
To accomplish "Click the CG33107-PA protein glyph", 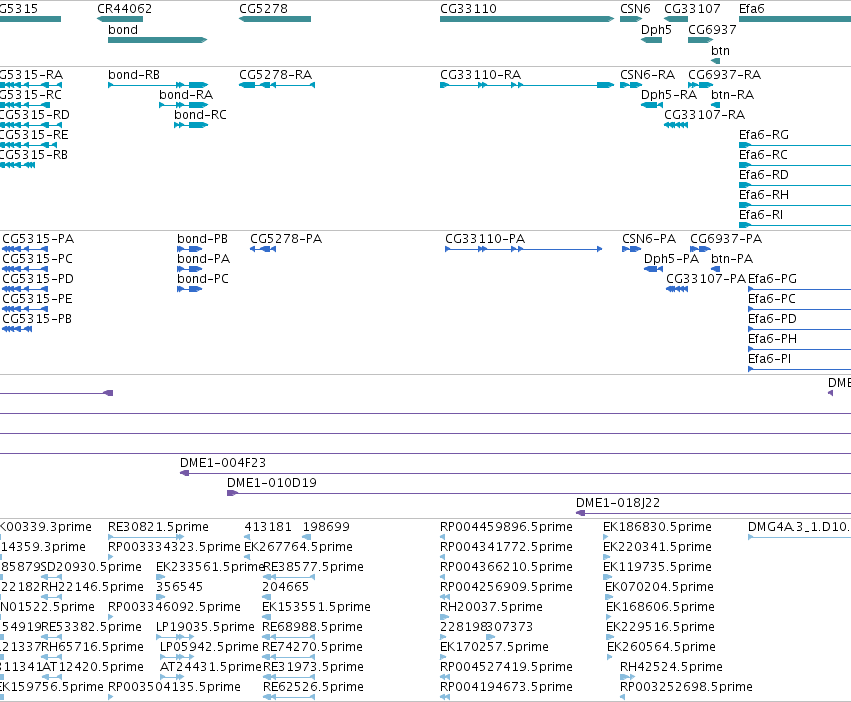I will (677, 289).
